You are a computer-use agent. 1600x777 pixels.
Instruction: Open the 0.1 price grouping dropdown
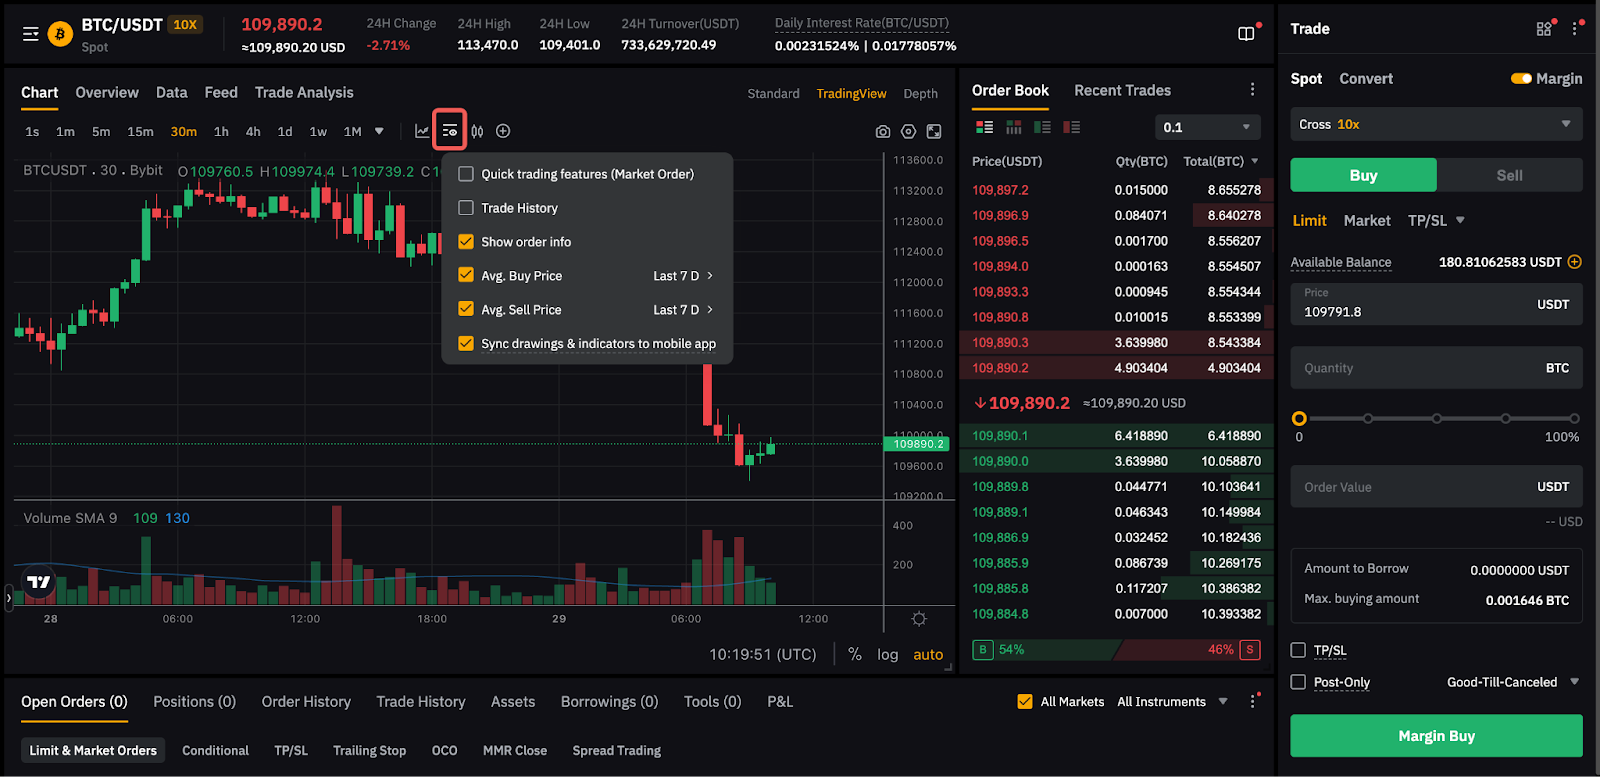pyautogui.click(x=1207, y=127)
